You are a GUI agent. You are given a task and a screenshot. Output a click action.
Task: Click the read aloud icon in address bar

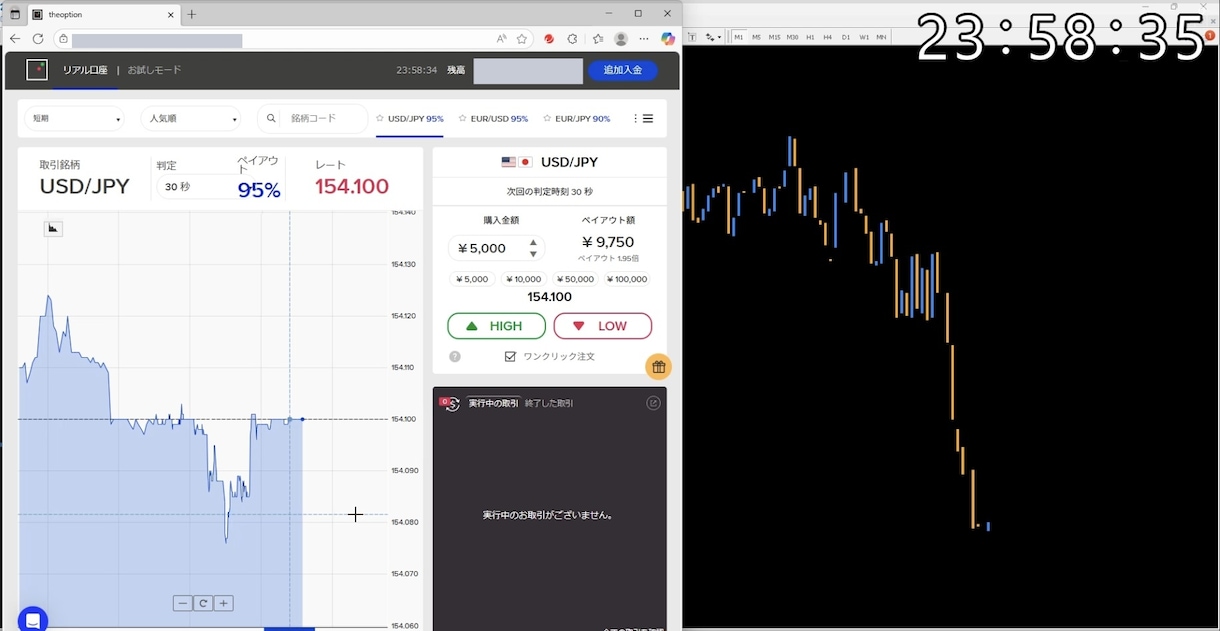click(x=501, y=39)
